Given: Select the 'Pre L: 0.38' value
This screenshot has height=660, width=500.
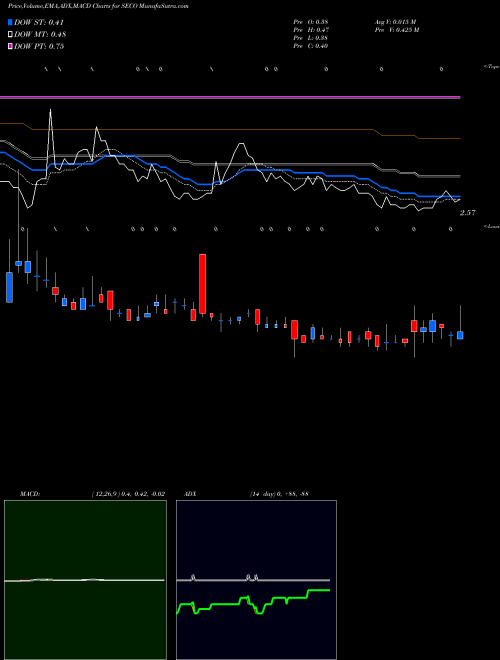Looking at the screenshot, I should click(x=311, y=38).
